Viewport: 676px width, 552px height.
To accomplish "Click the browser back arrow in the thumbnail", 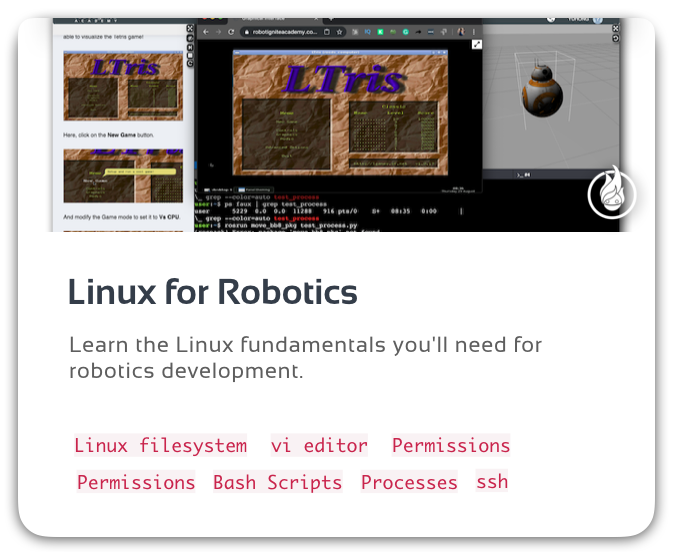I will point(206,32).
